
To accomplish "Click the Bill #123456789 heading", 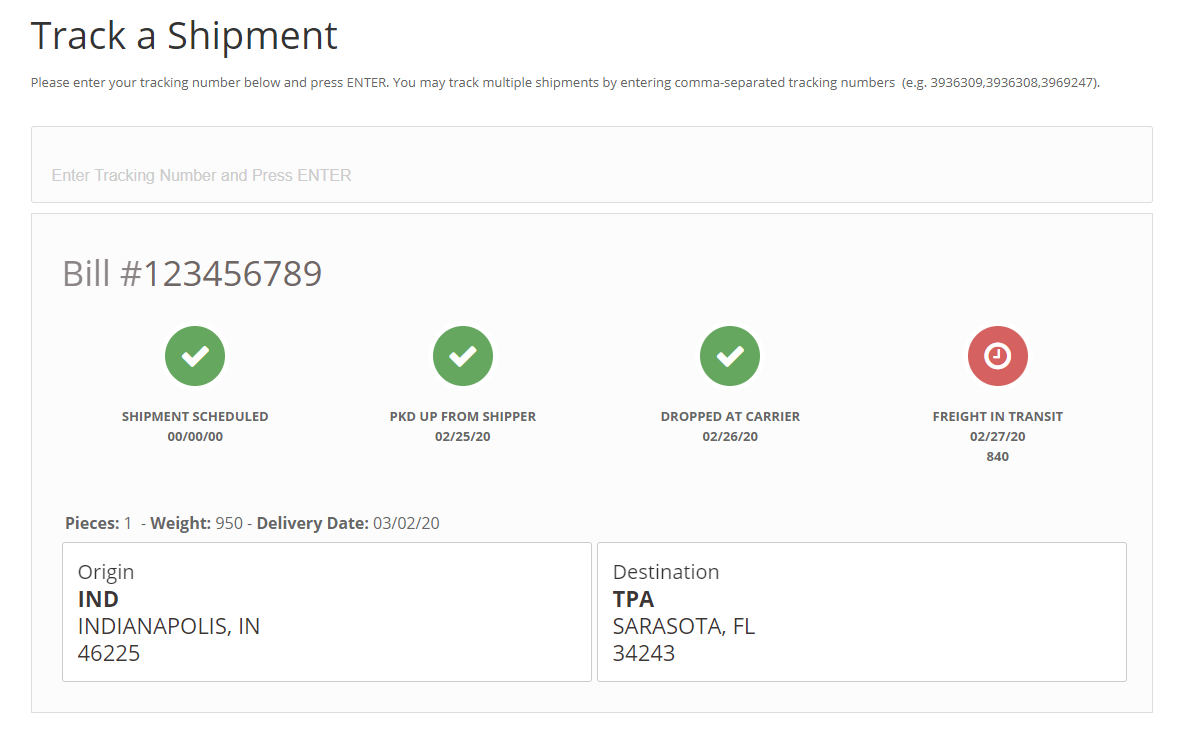I will pyautogui.click(x=192, y=273).
